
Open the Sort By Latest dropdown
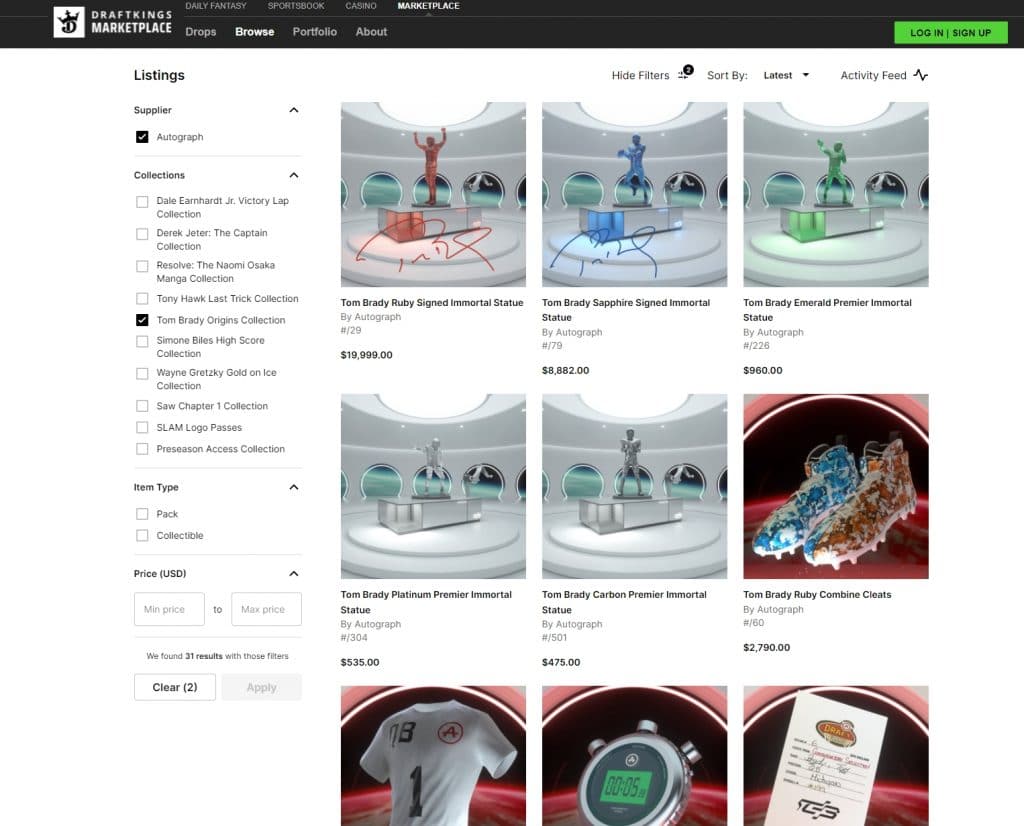[x=786, y=75]
